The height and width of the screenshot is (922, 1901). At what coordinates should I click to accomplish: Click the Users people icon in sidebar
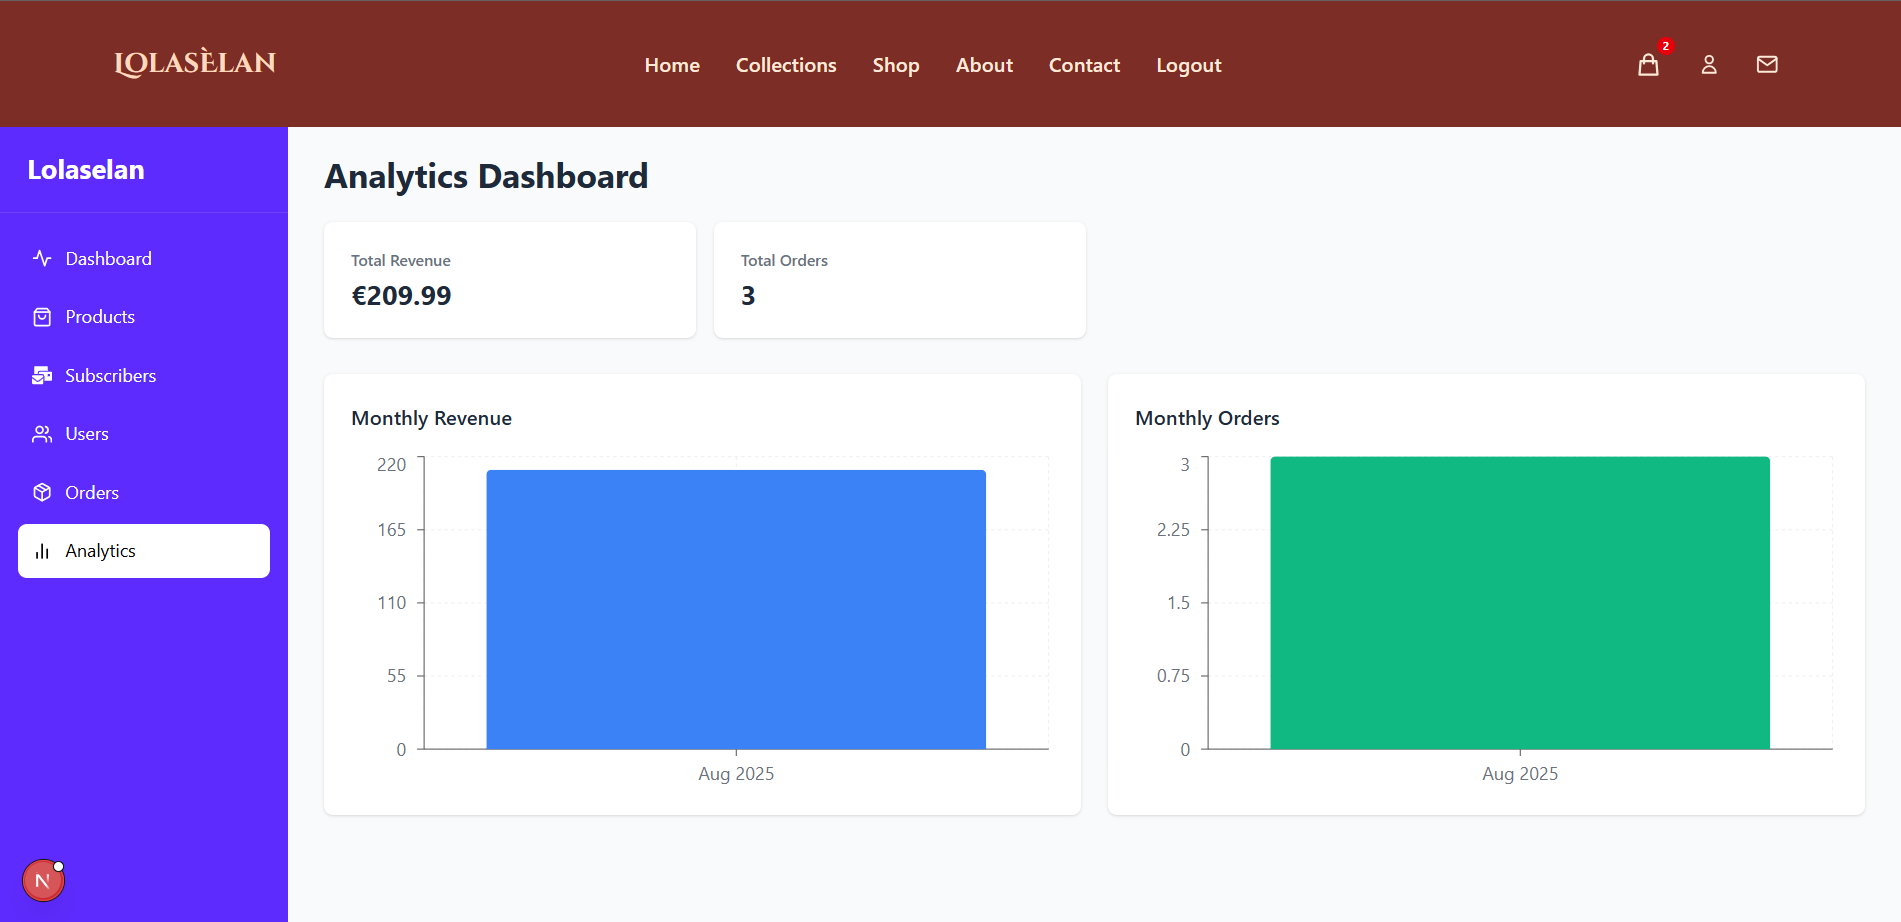tap(42, 434)
